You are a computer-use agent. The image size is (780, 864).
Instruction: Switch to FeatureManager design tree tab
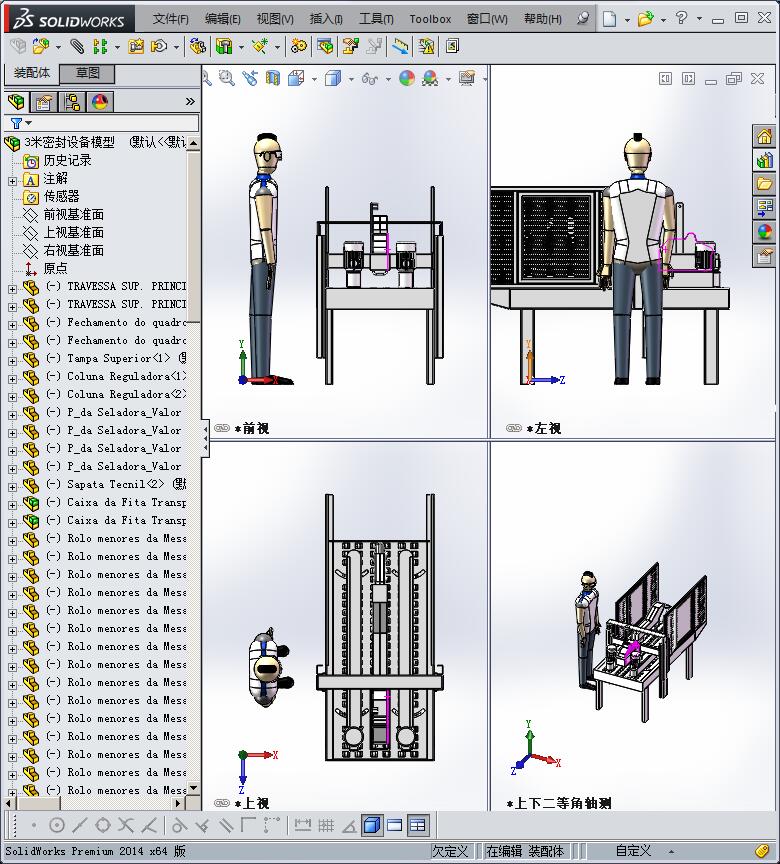[x=17, y=102]
